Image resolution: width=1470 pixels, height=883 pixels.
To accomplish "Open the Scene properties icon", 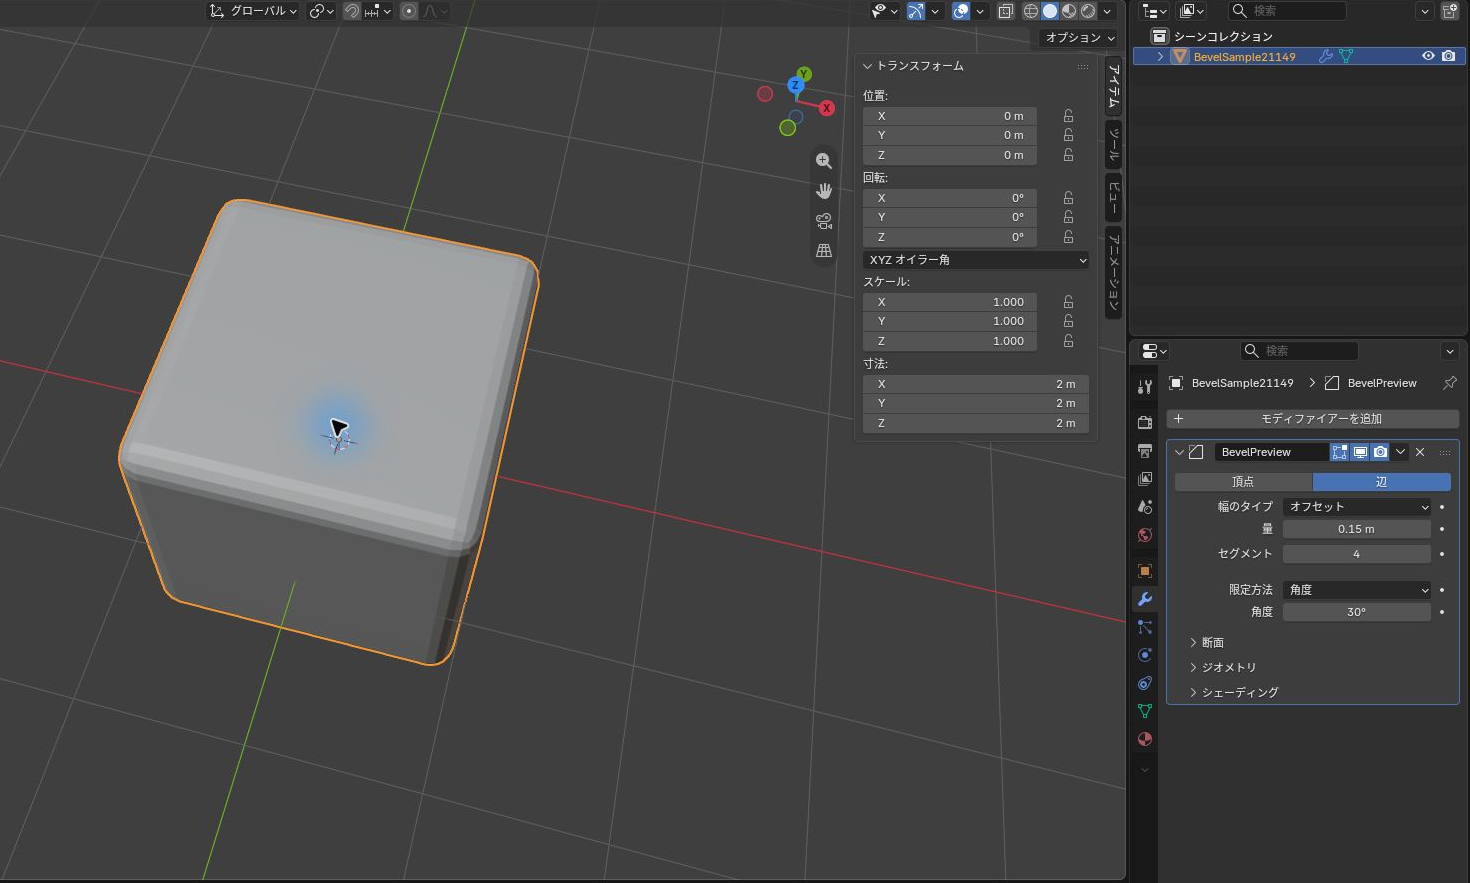I will point(1145,507).
